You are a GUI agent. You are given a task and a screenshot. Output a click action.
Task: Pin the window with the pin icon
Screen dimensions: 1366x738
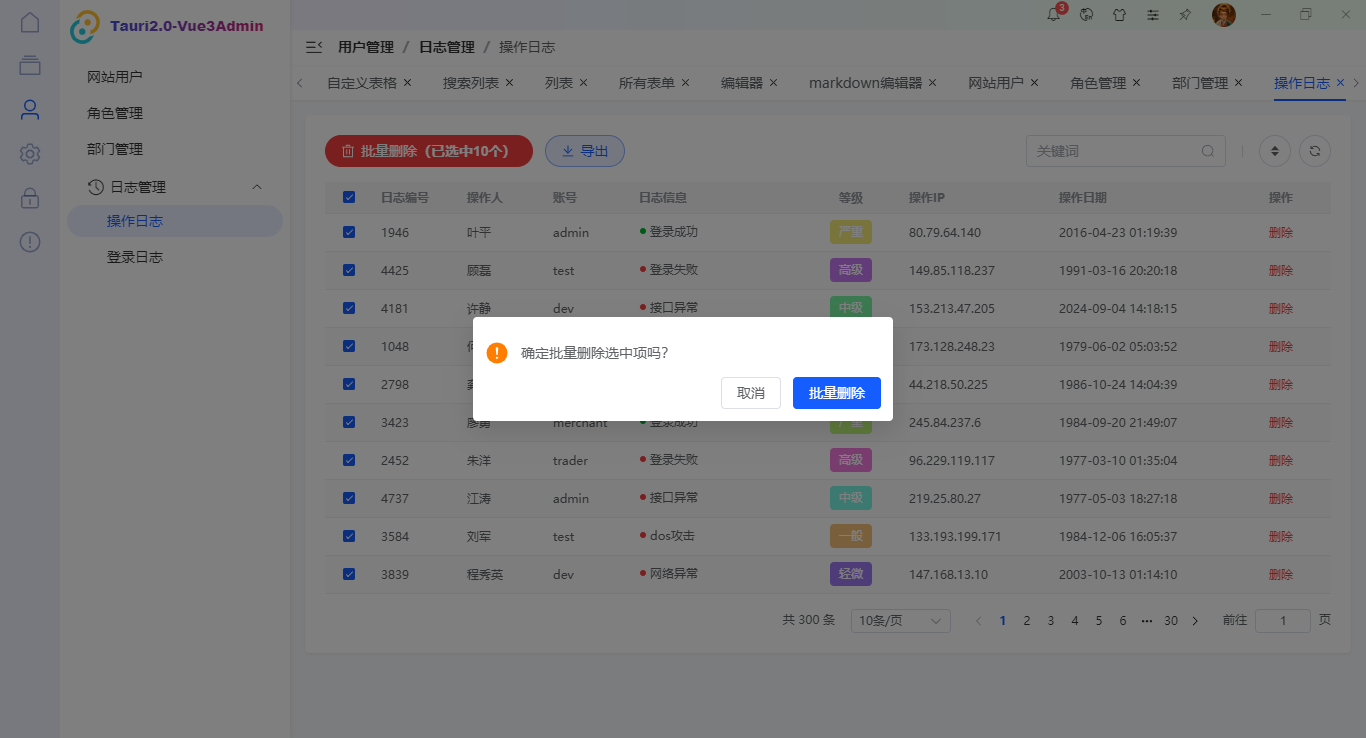click(1185, 14)
